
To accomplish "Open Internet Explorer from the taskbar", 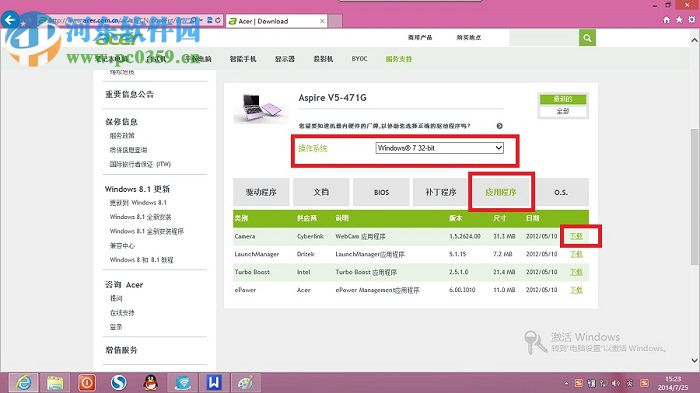I will coord(23,383).
